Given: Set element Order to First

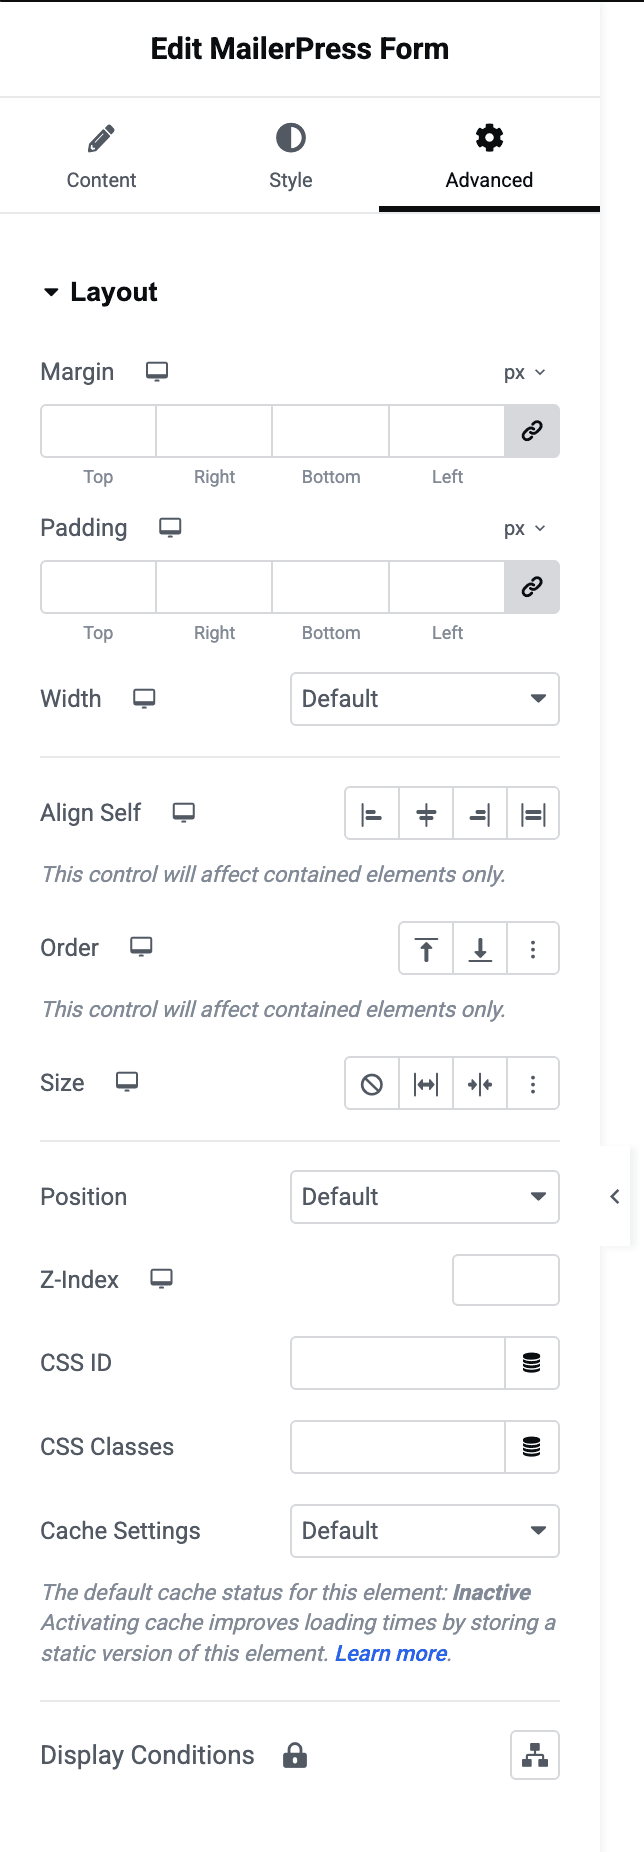Looking at the screenshot, I should tap(425, 948).
